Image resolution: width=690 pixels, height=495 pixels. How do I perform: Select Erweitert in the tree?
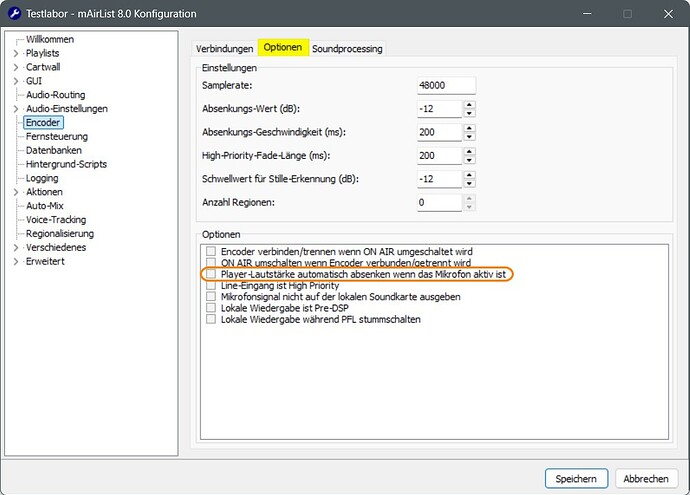click(45, 261)
